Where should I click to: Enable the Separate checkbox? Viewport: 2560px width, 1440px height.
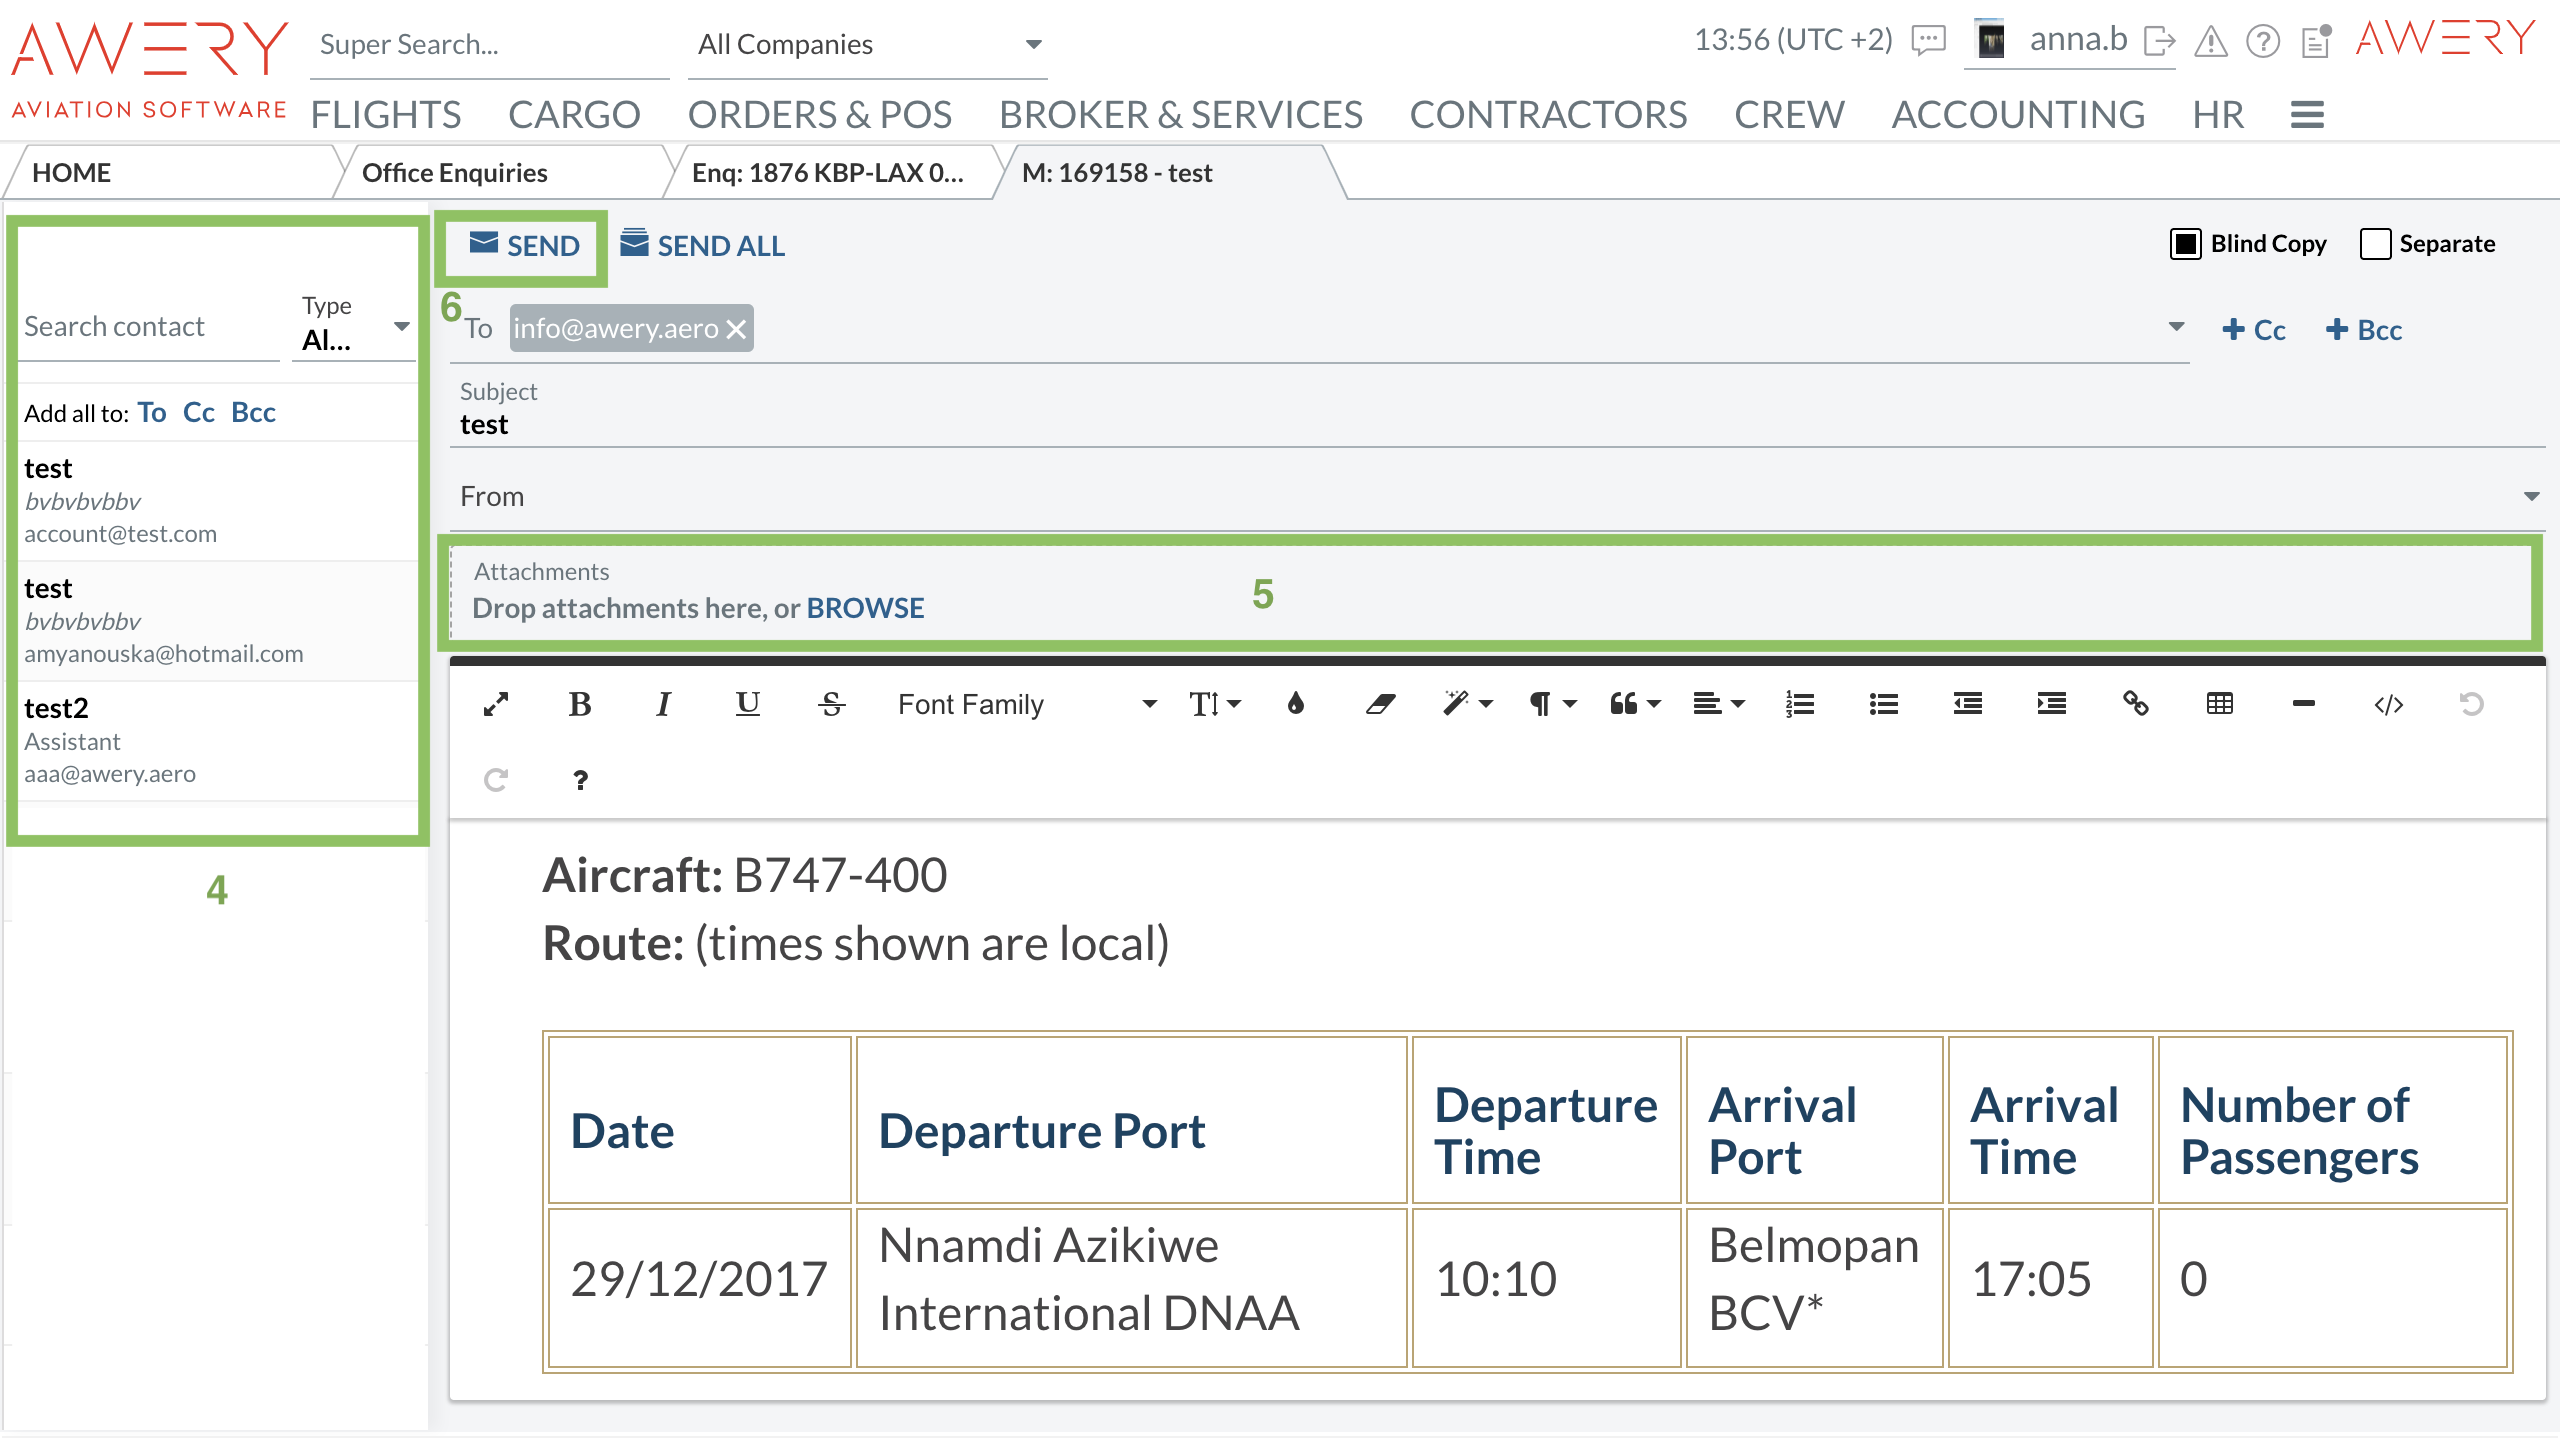(2375, 244)
